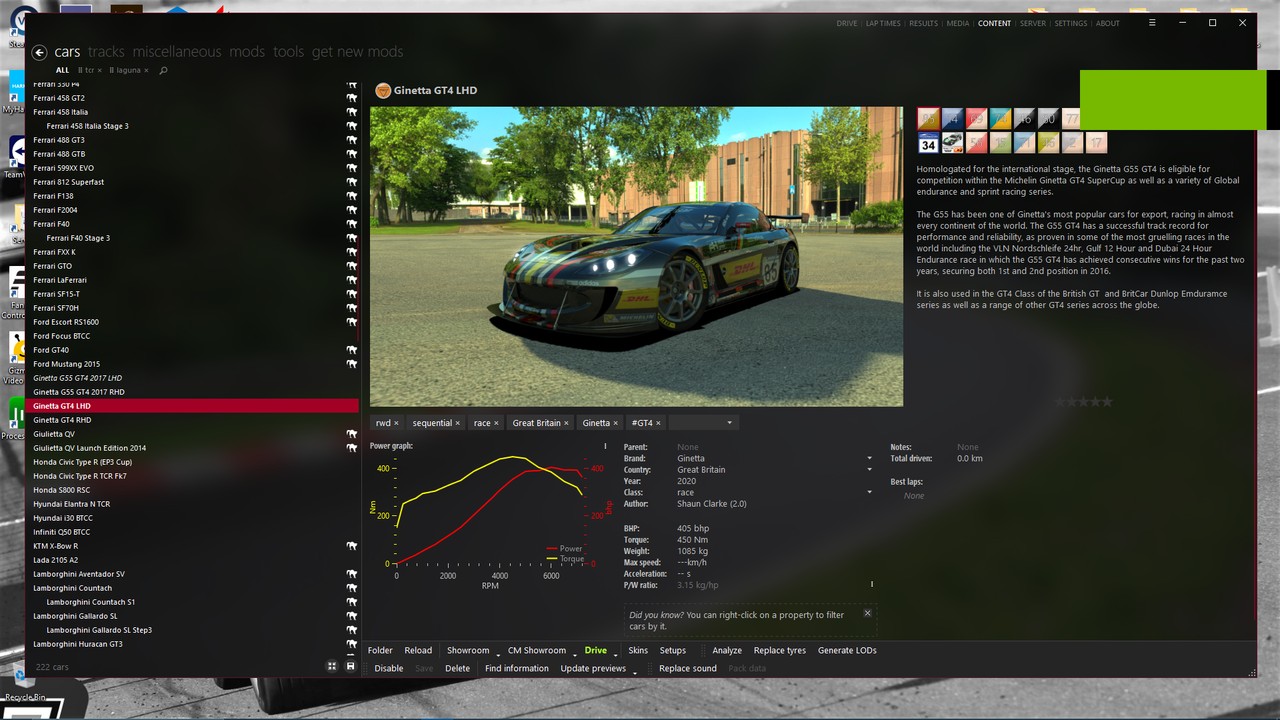Open the Brand dropdown showing Ginetta
This screenshot has width=1280, height=720.
click(x=869, y=459)
